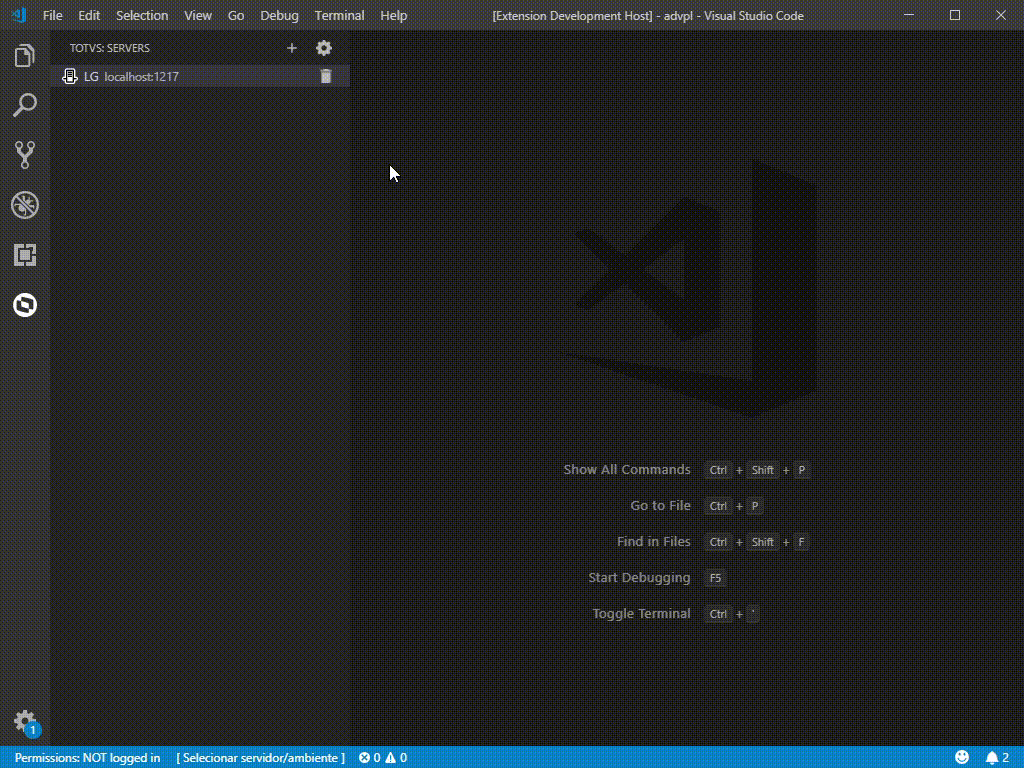
Task: Click Permissions: NOT logged in status item
Action: point(88,758)
